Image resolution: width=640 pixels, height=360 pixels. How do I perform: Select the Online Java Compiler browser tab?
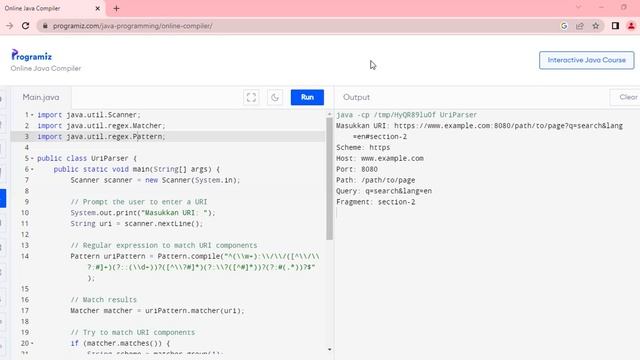pos(52,8)
